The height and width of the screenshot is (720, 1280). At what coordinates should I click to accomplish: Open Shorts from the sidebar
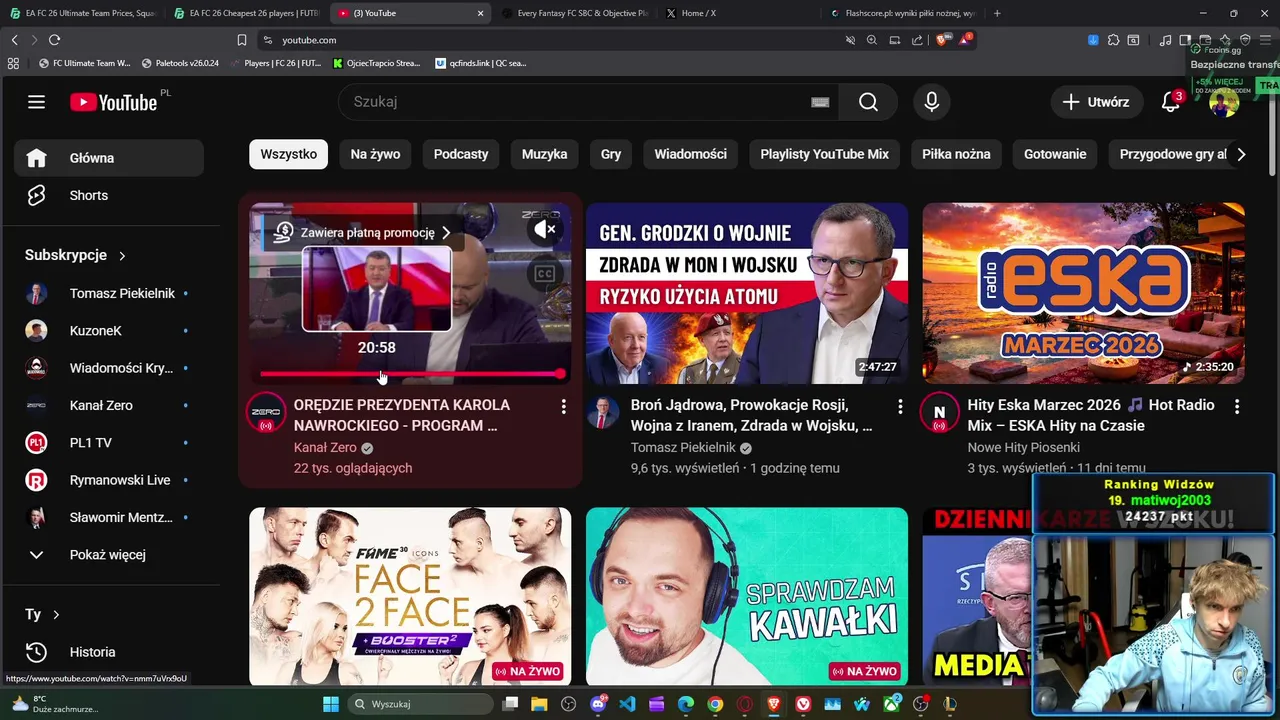(x=109, y=196)
